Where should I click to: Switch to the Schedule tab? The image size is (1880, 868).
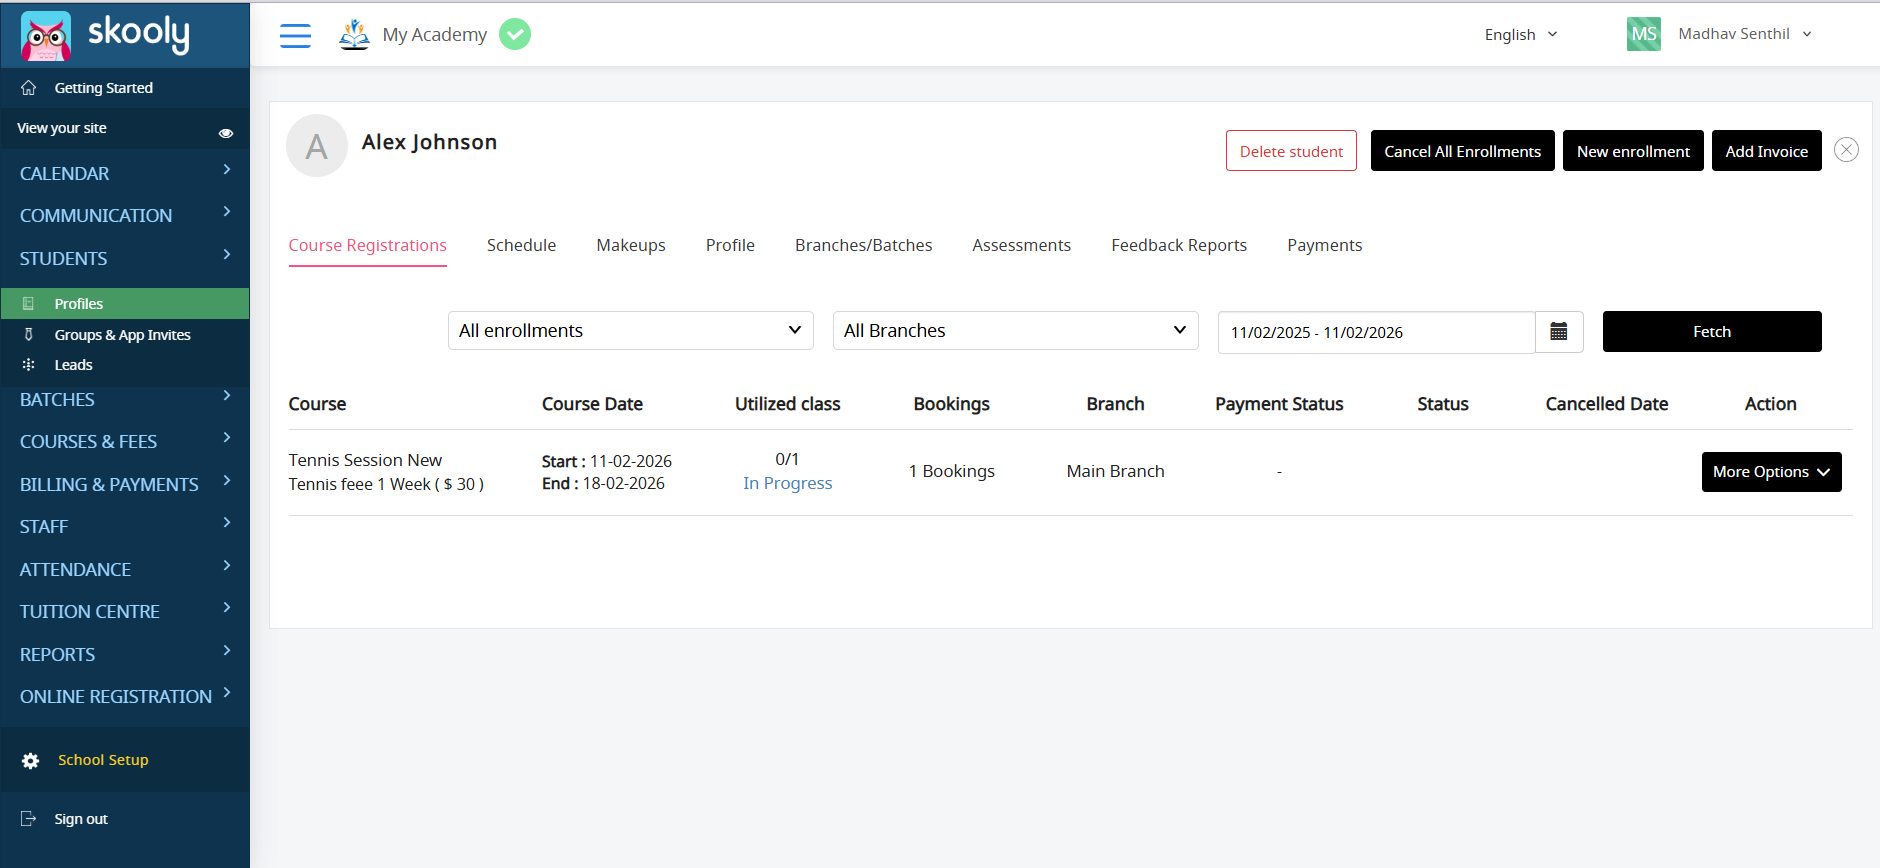521,246
